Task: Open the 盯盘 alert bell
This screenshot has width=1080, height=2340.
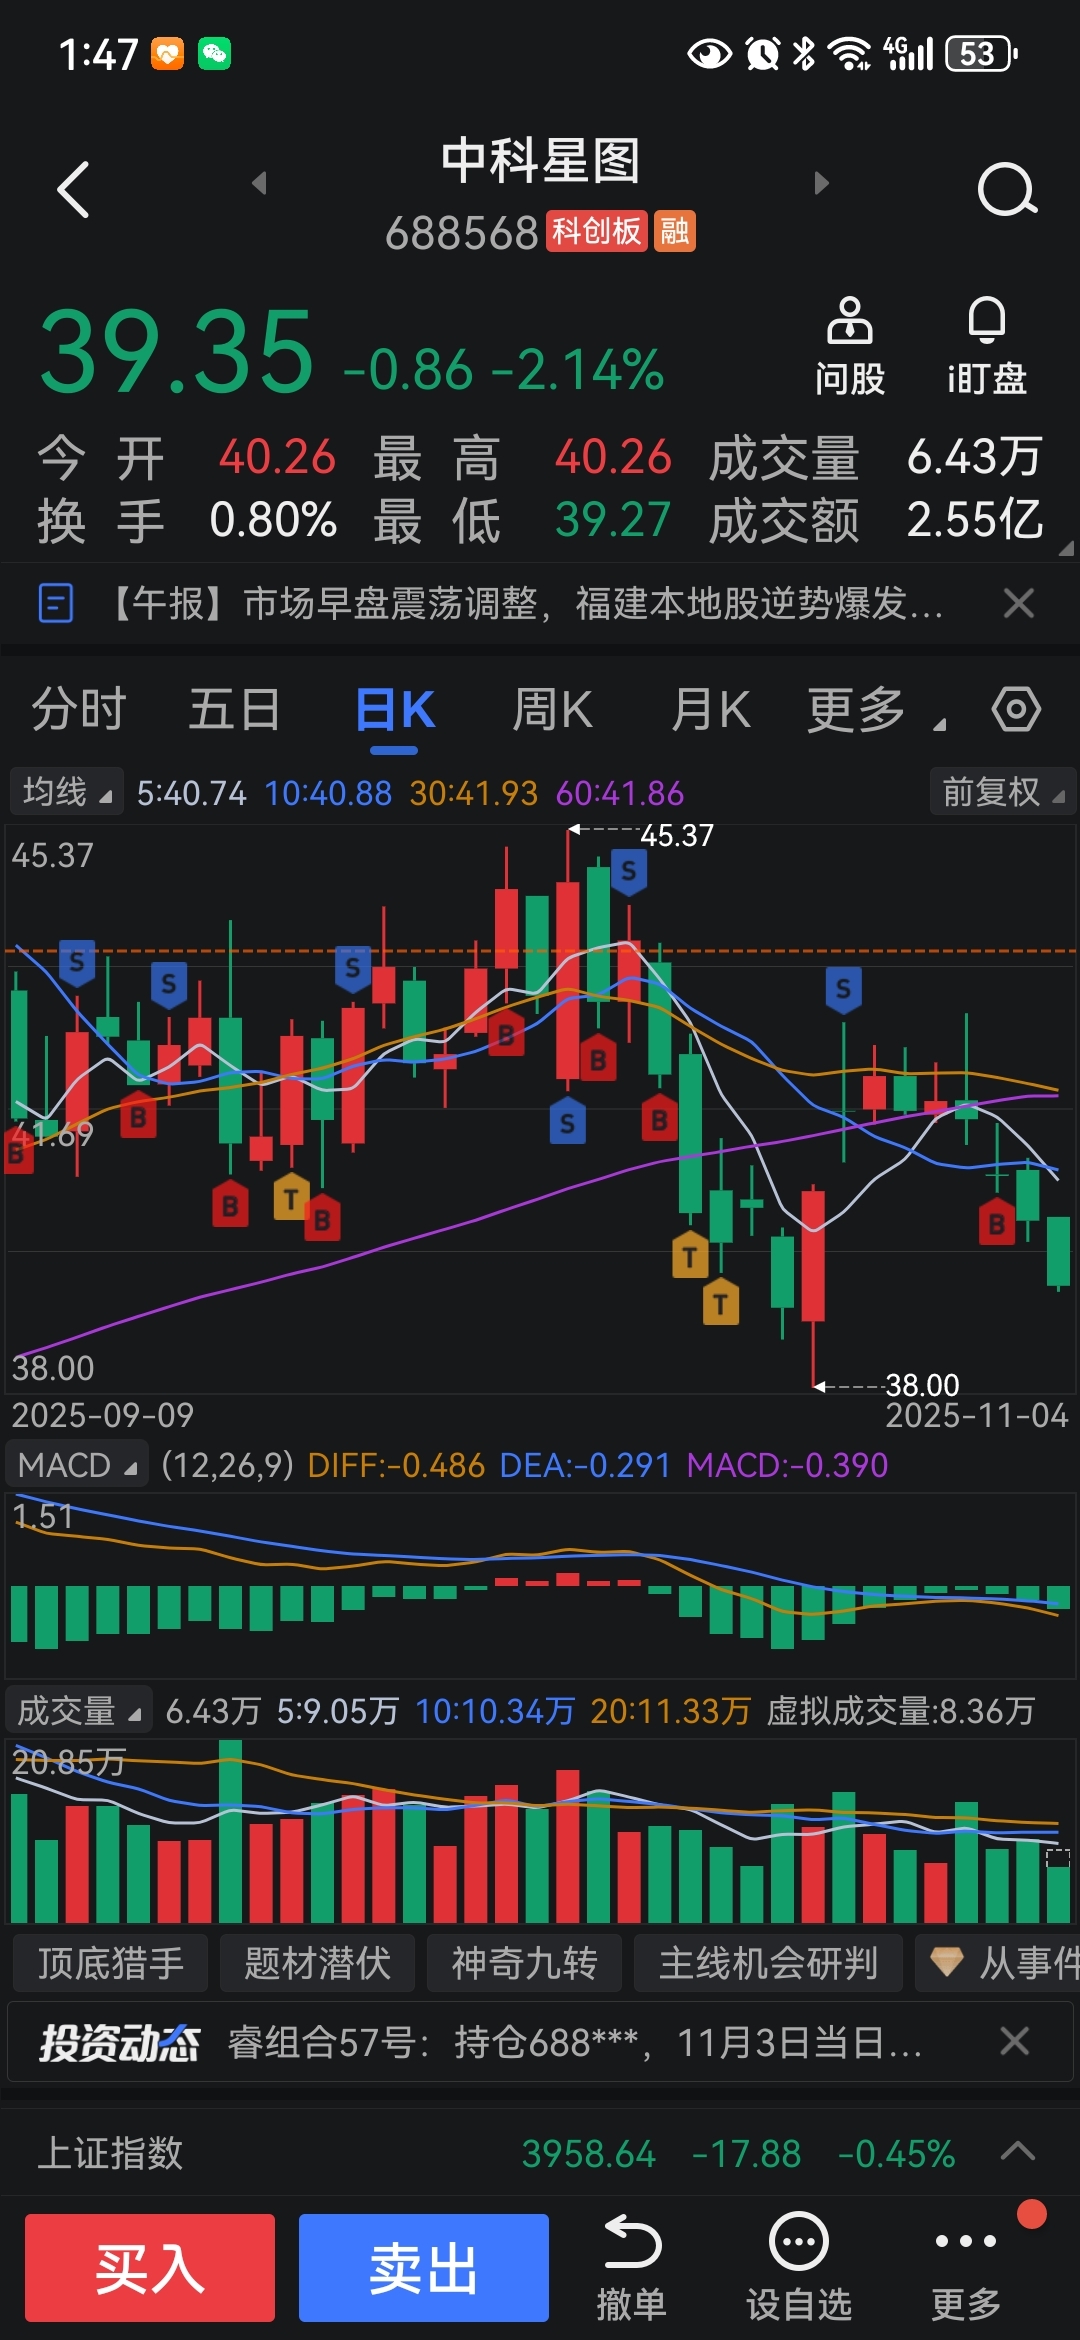Action: (987, 347)
